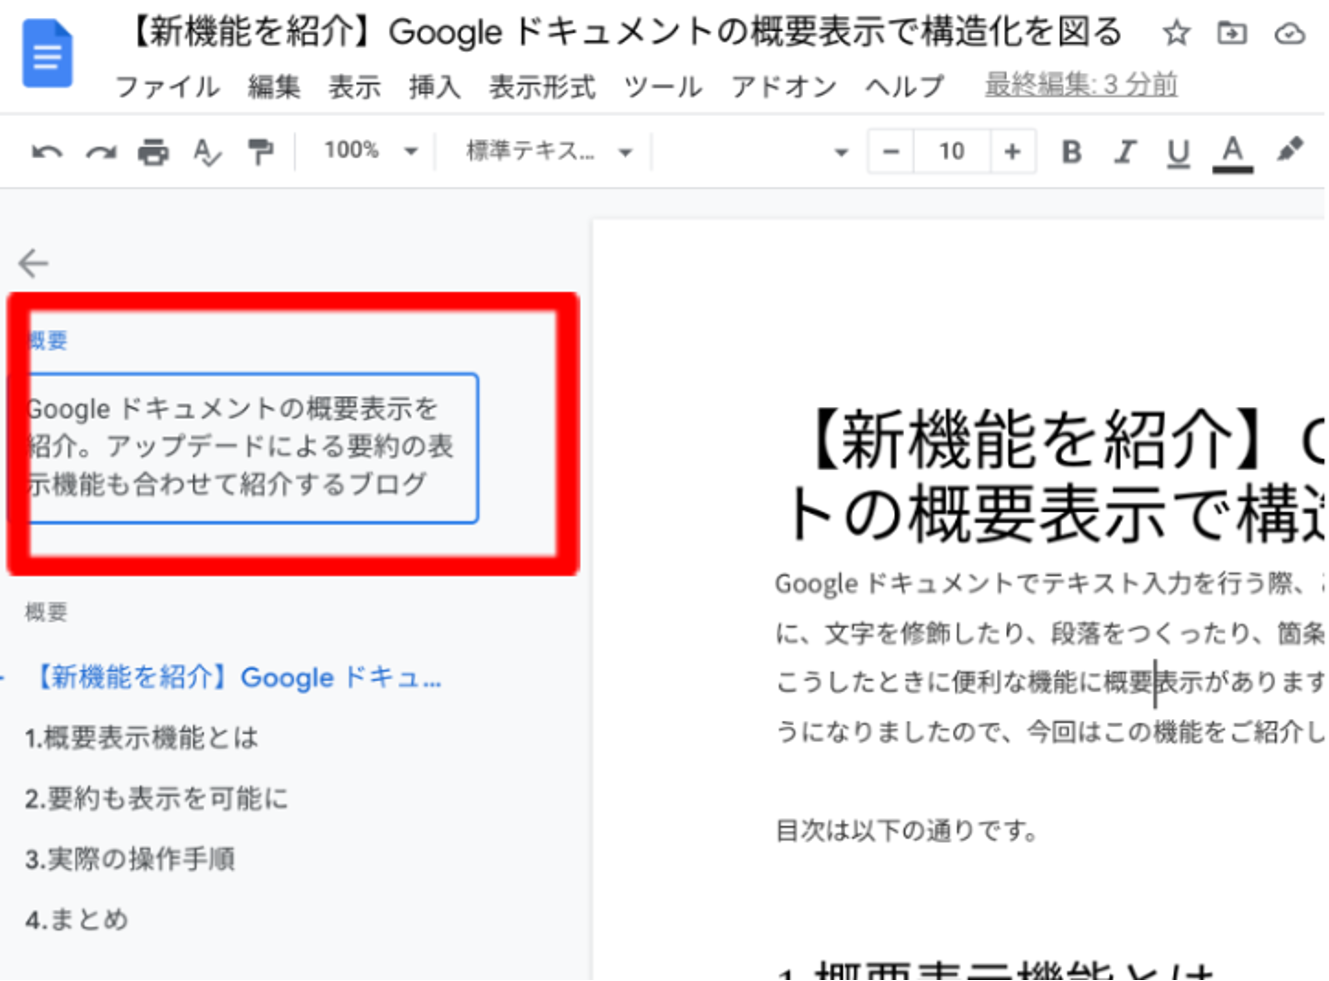Open the text color picker
This screenshot has height=981, width=1329.
point(1232,153)
